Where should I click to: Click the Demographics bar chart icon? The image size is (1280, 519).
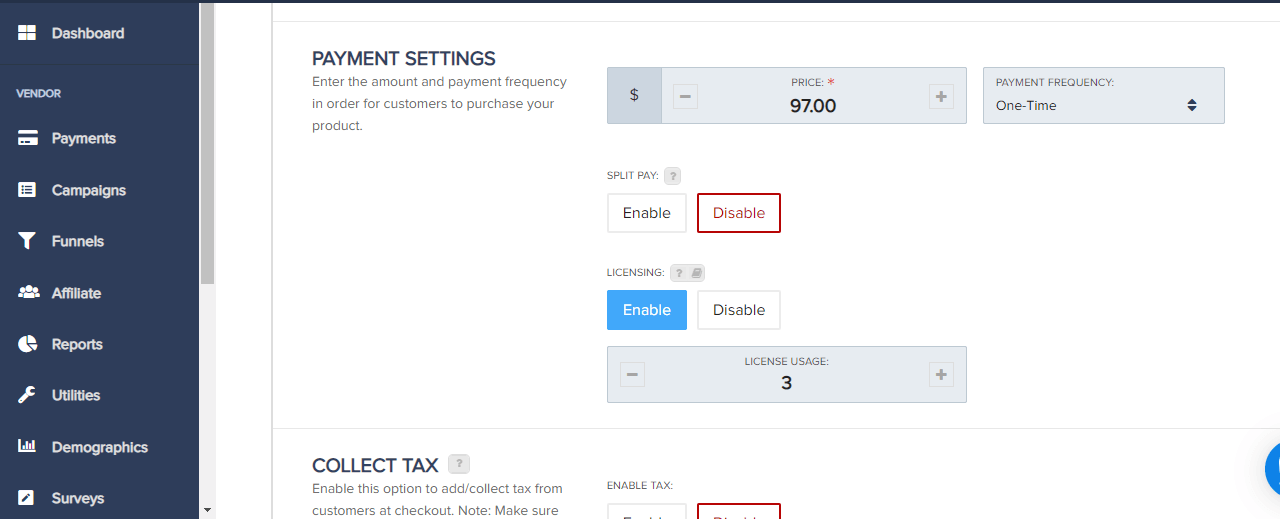(x=28, y=447)
